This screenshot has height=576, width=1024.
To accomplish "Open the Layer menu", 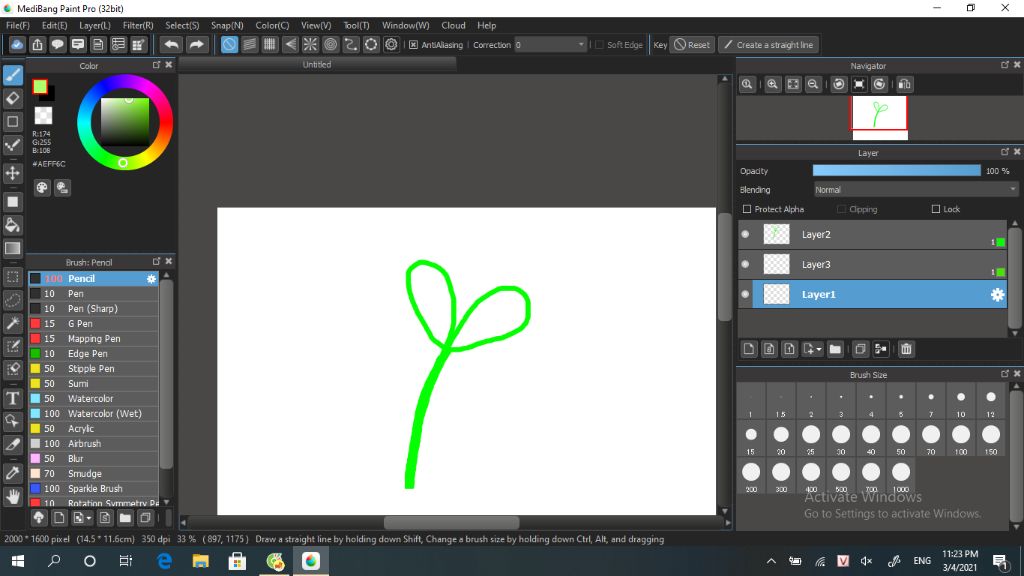I will (95, 25).
